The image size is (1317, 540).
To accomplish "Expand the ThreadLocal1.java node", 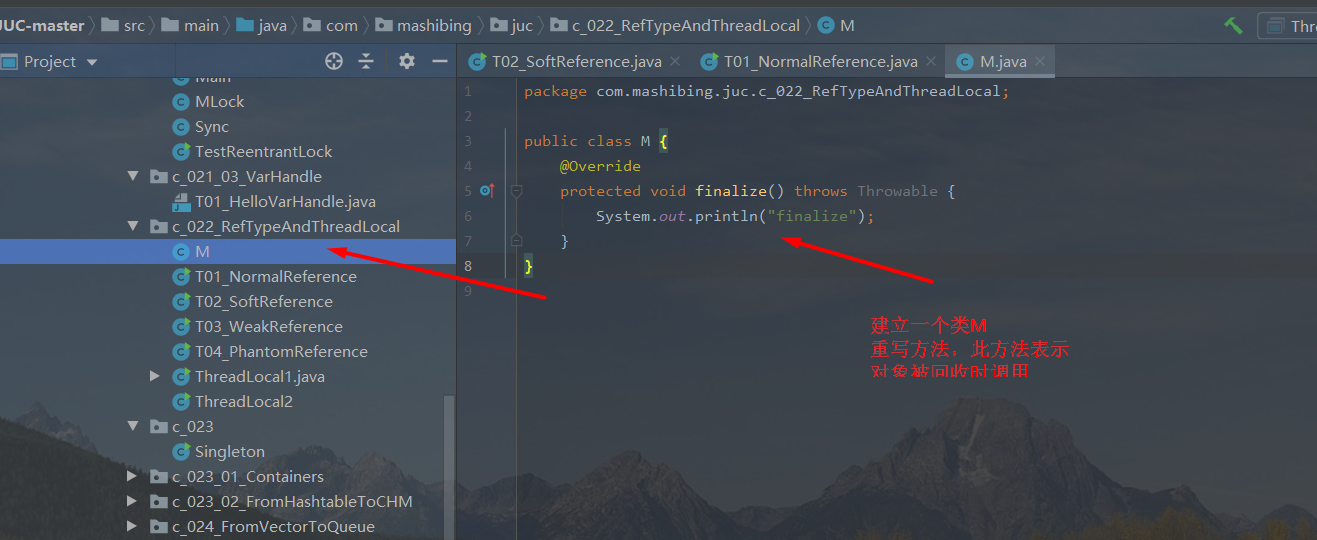I will point(155,376).
